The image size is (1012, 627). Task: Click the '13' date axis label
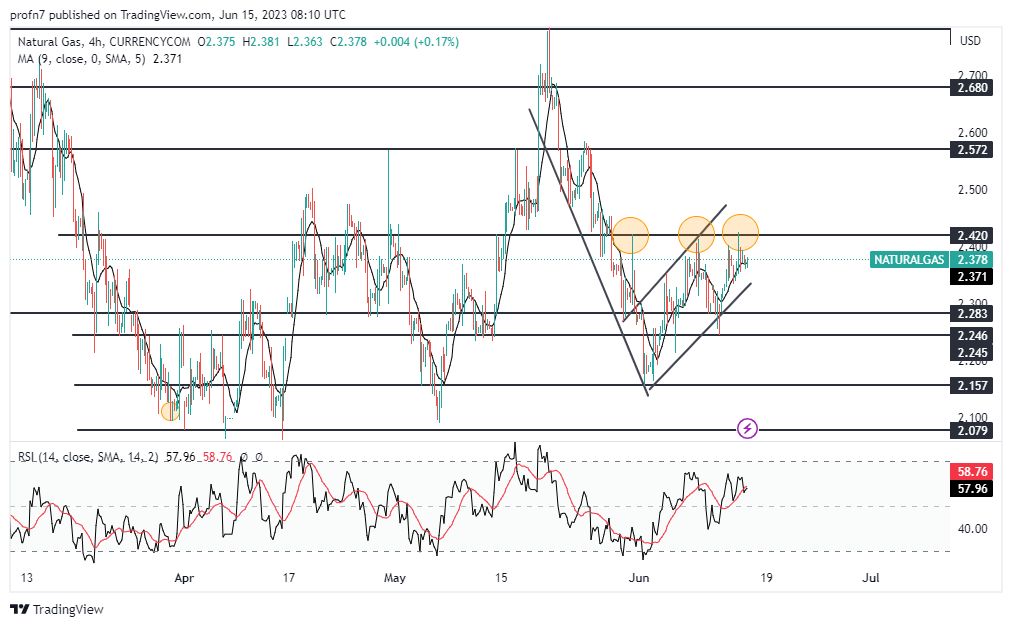[x=26, y=577]
